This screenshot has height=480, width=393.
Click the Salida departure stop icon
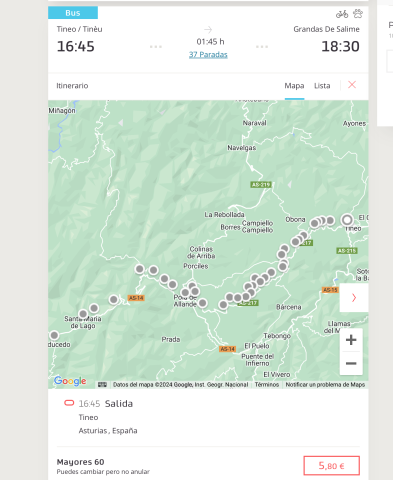(x=69, y=403)
